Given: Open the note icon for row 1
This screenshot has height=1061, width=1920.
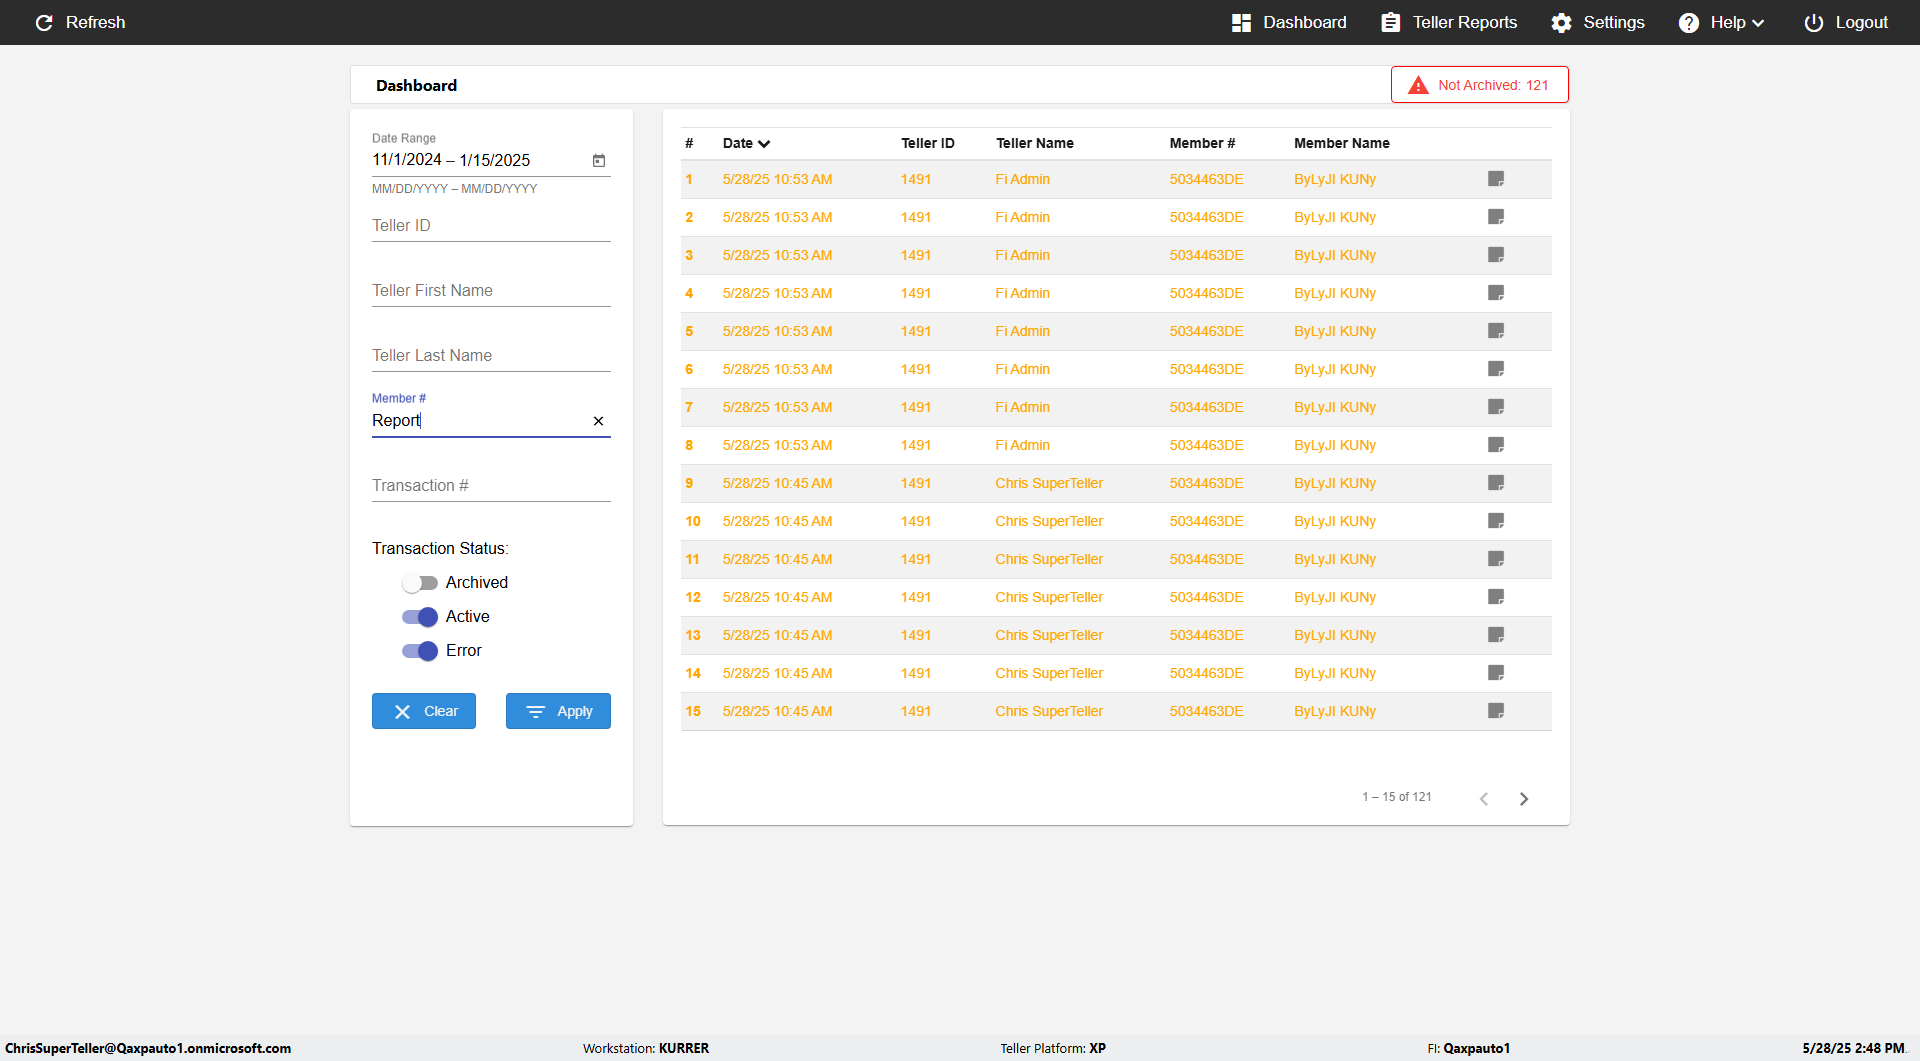Looking at the screenshot, I should coord(1496,179).
